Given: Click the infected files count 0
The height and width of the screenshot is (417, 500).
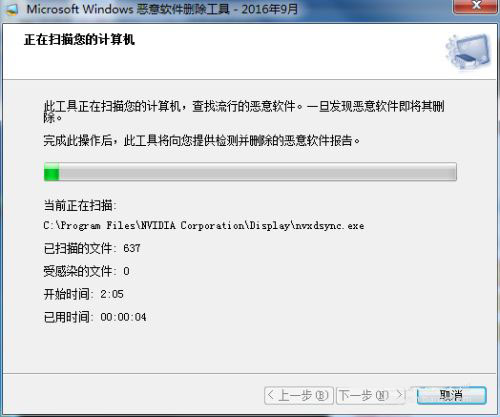Looking at the screenshot, I should click(126, 271).
